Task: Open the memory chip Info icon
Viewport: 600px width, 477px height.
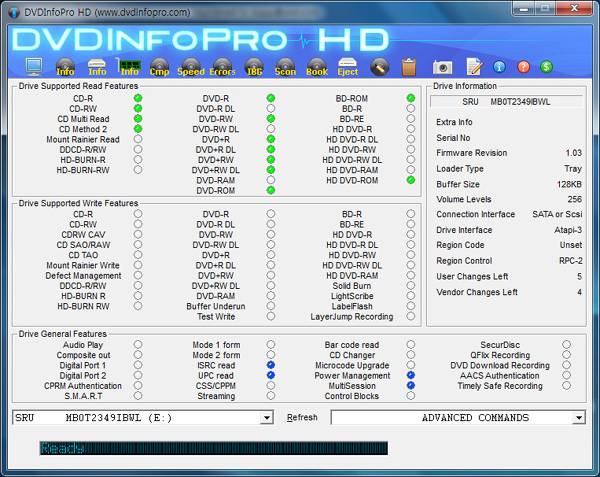Action: coord(129,67)
